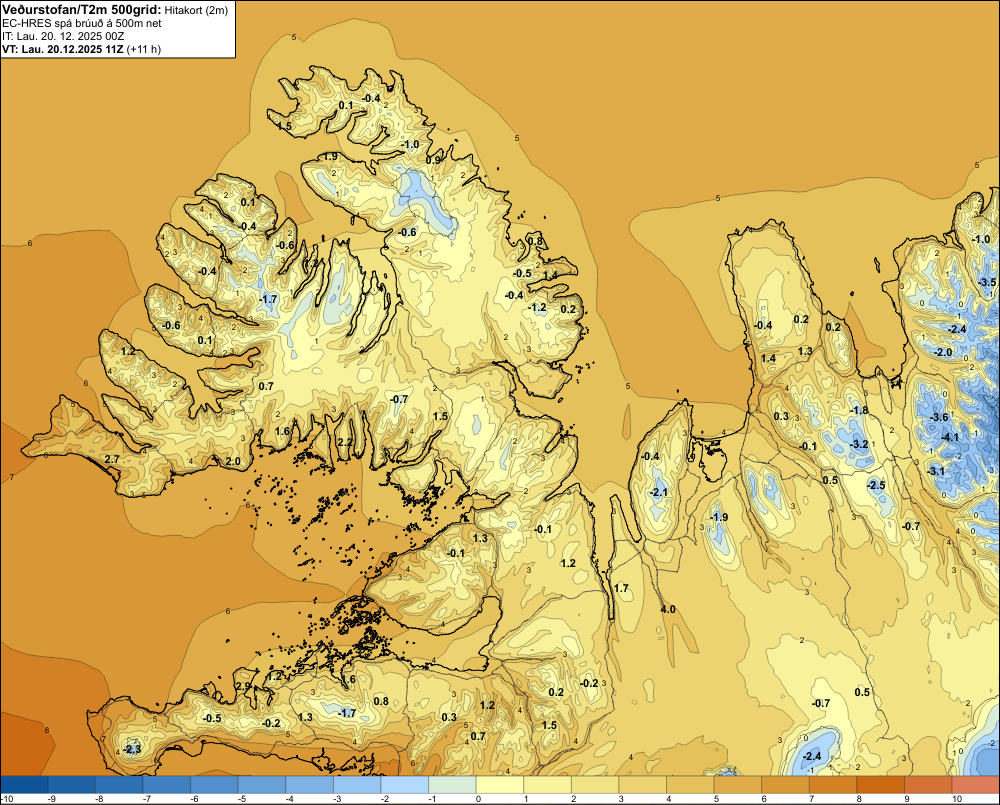Viewport: 1000px width, 805px height.
Task: Click the -8 tick label on the color scale
Action: pos(99,799)
